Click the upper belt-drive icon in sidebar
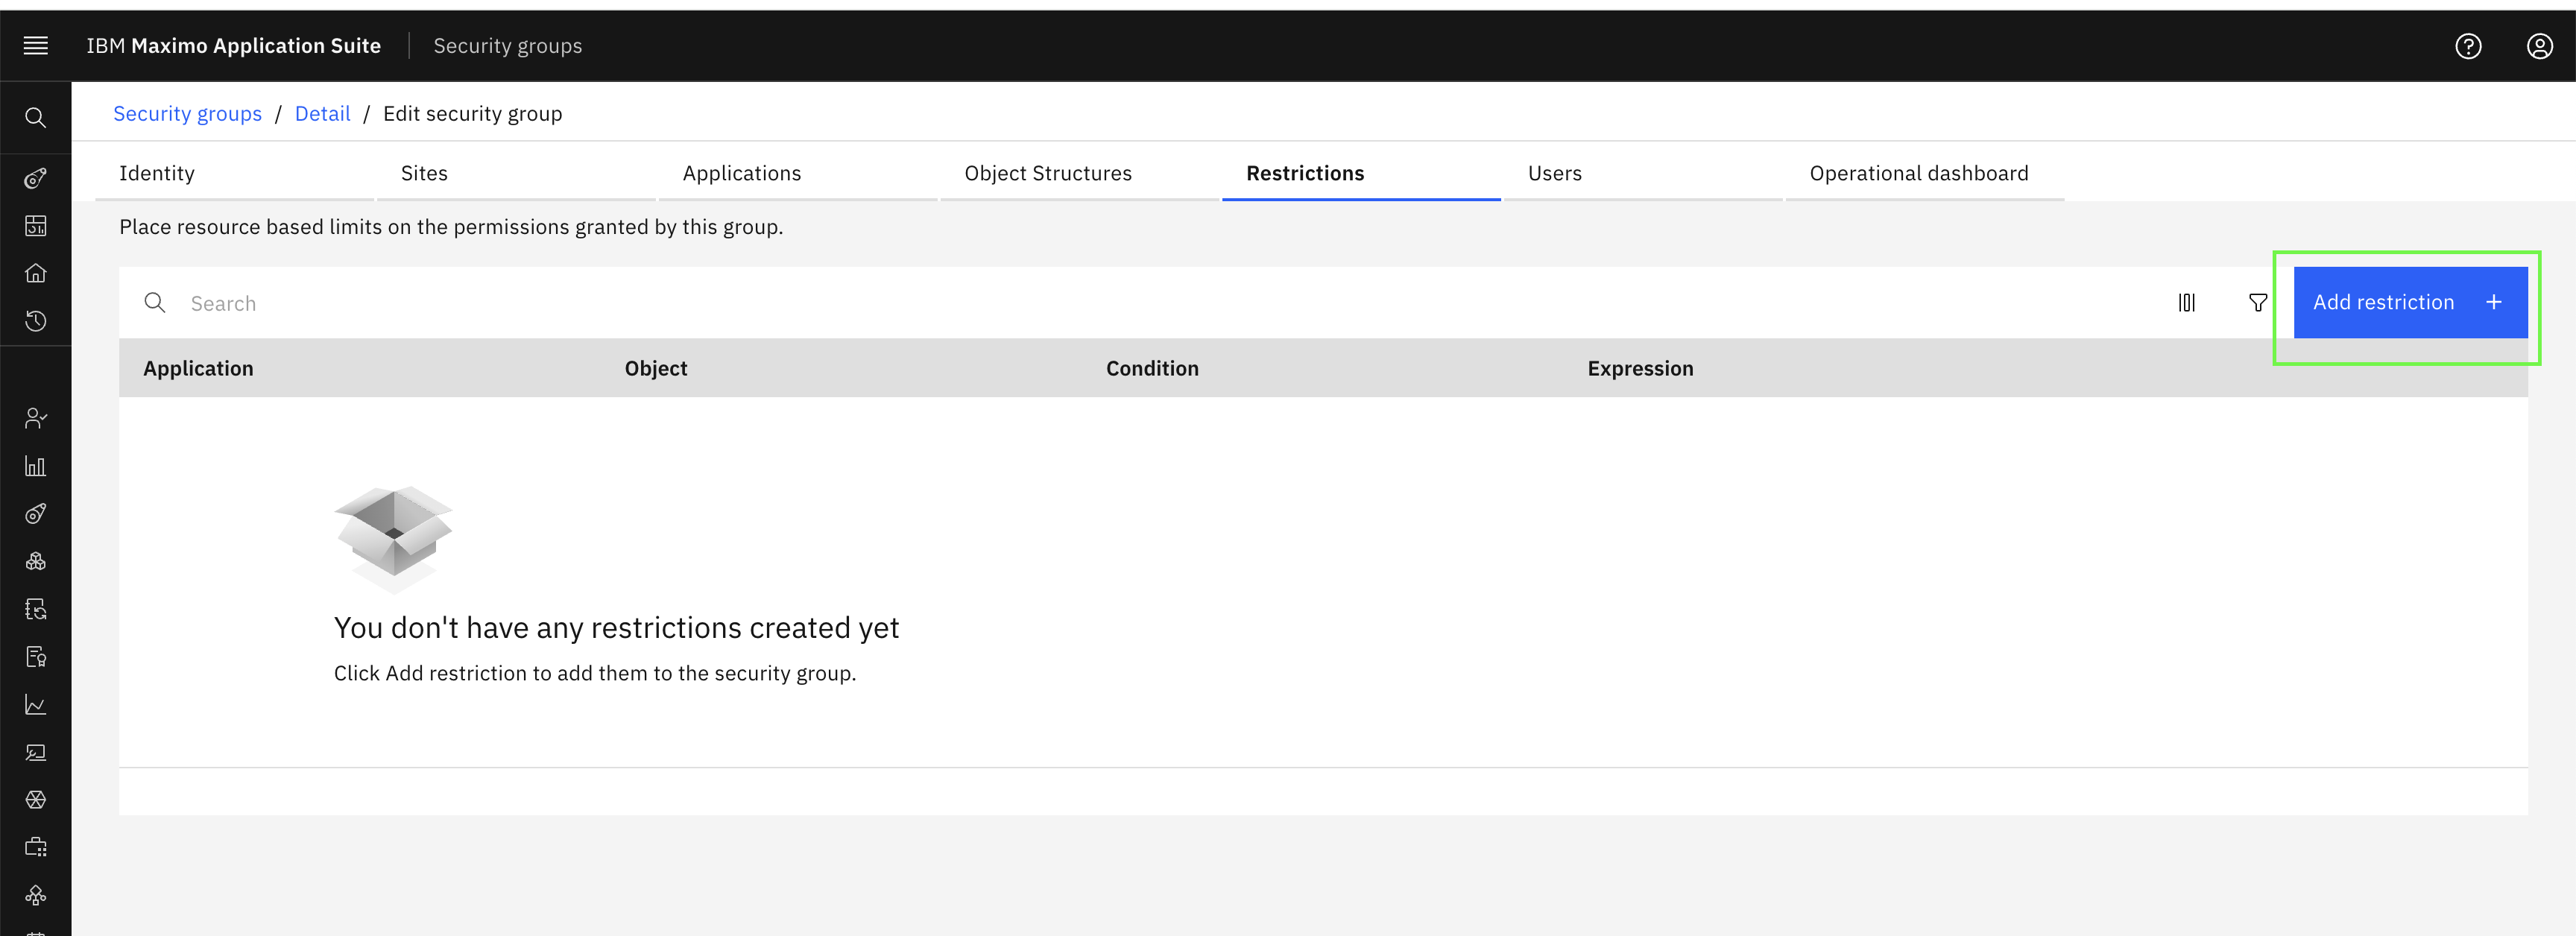The image size is (2576, 936). [36, 178]
